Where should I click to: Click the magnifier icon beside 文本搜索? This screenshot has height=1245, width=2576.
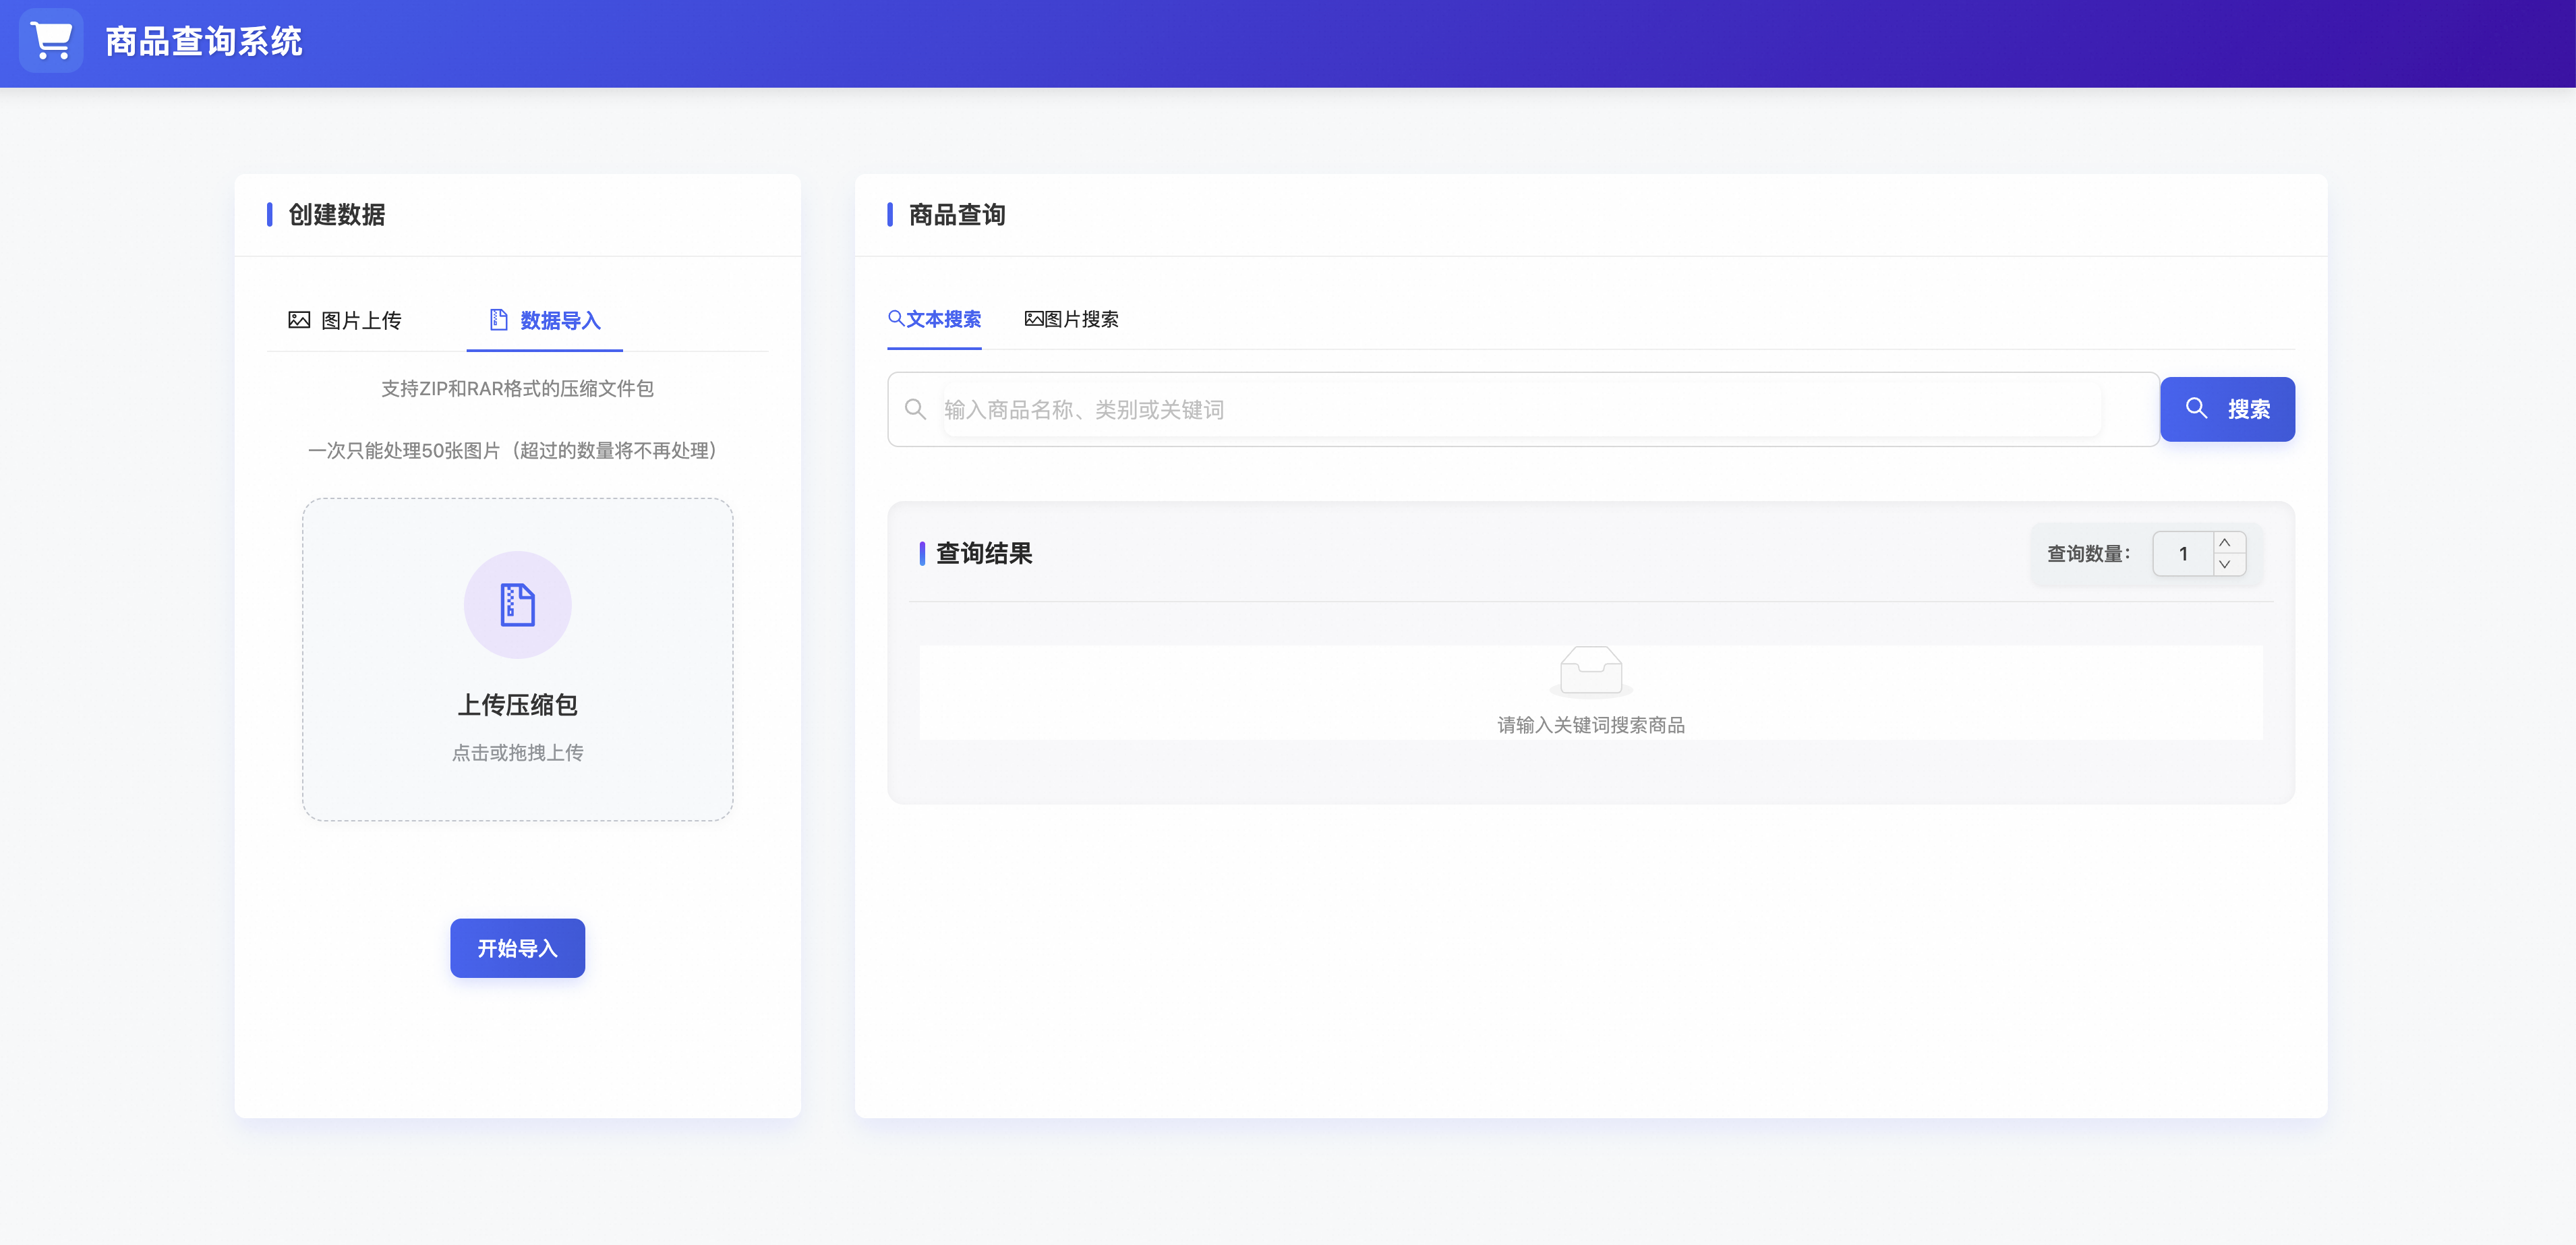[896, 318]
